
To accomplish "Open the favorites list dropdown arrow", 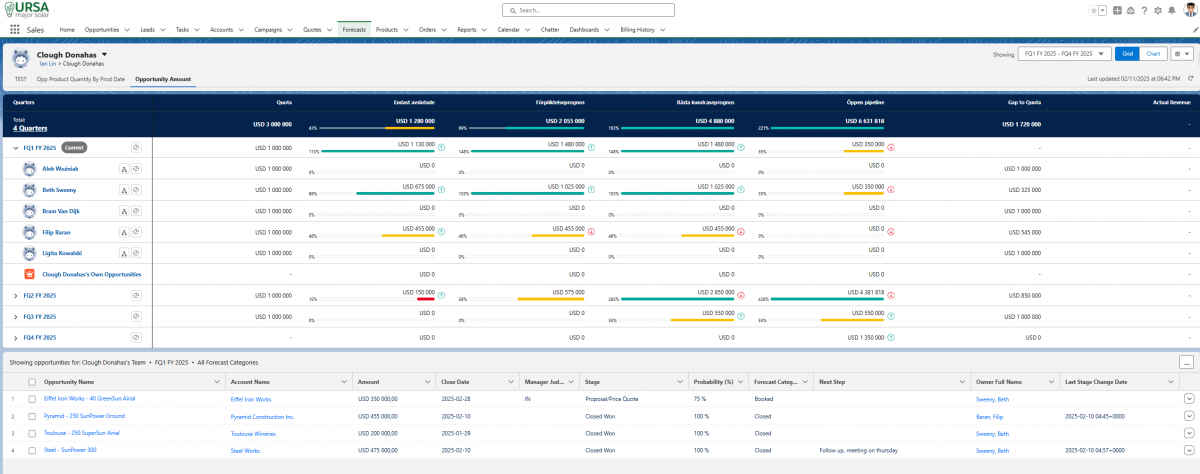I will pos(1104,10).
